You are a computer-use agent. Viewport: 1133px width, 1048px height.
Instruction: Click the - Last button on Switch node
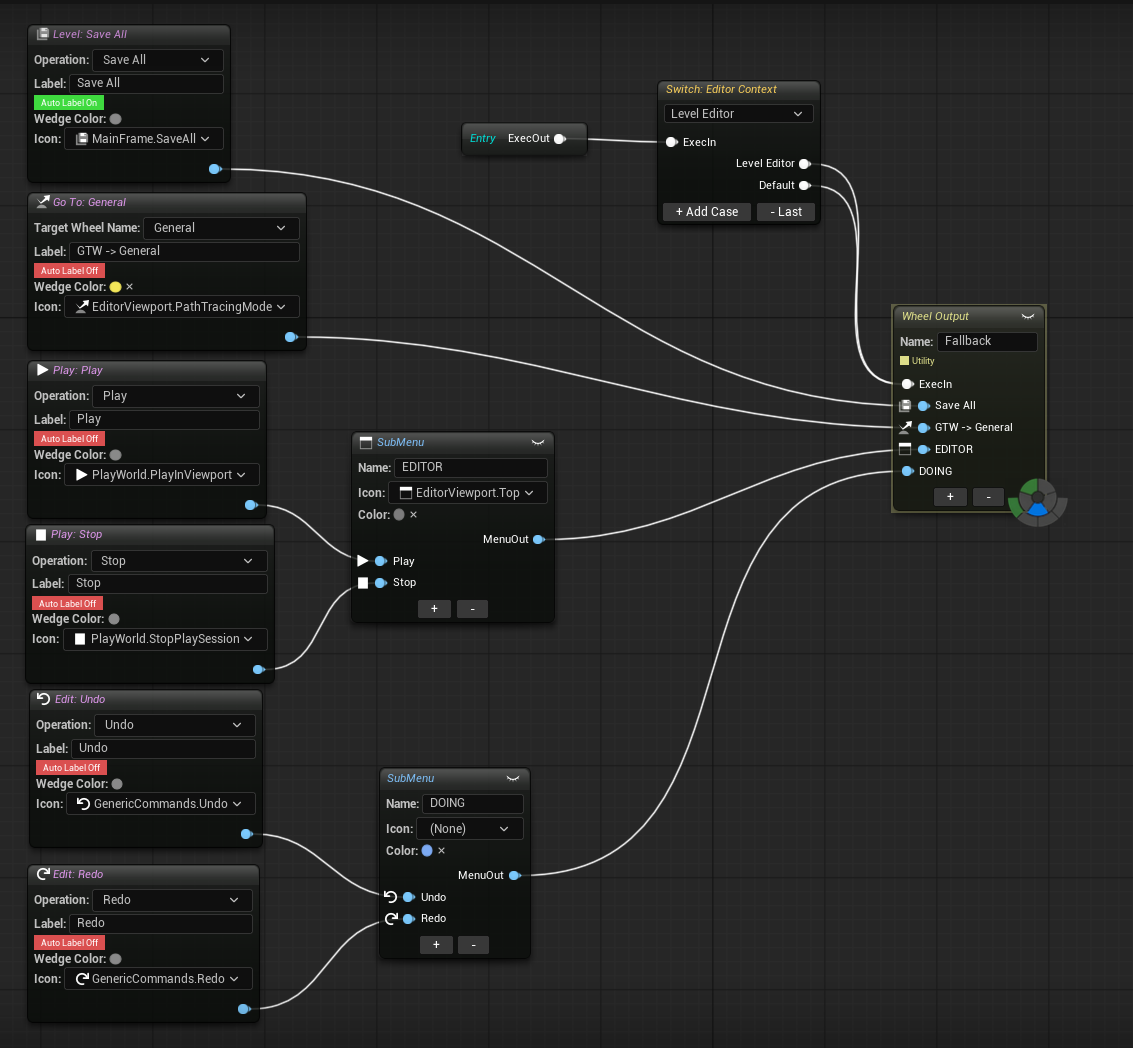tap(785, 212)
